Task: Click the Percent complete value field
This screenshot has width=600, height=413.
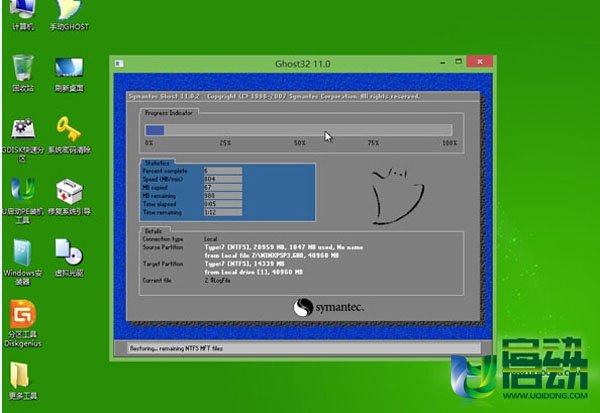Action: coord(223,171)
